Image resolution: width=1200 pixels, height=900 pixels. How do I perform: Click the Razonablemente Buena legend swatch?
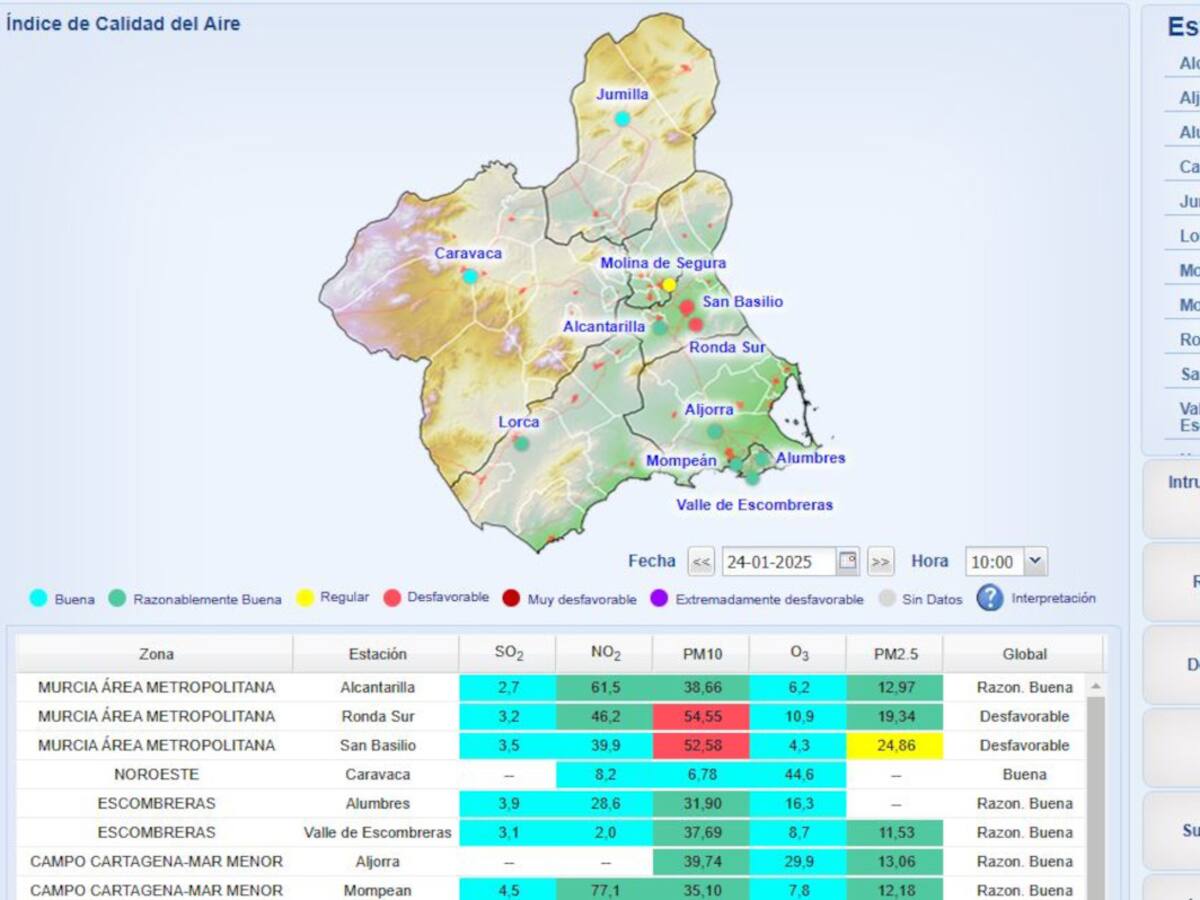point(118,599)
